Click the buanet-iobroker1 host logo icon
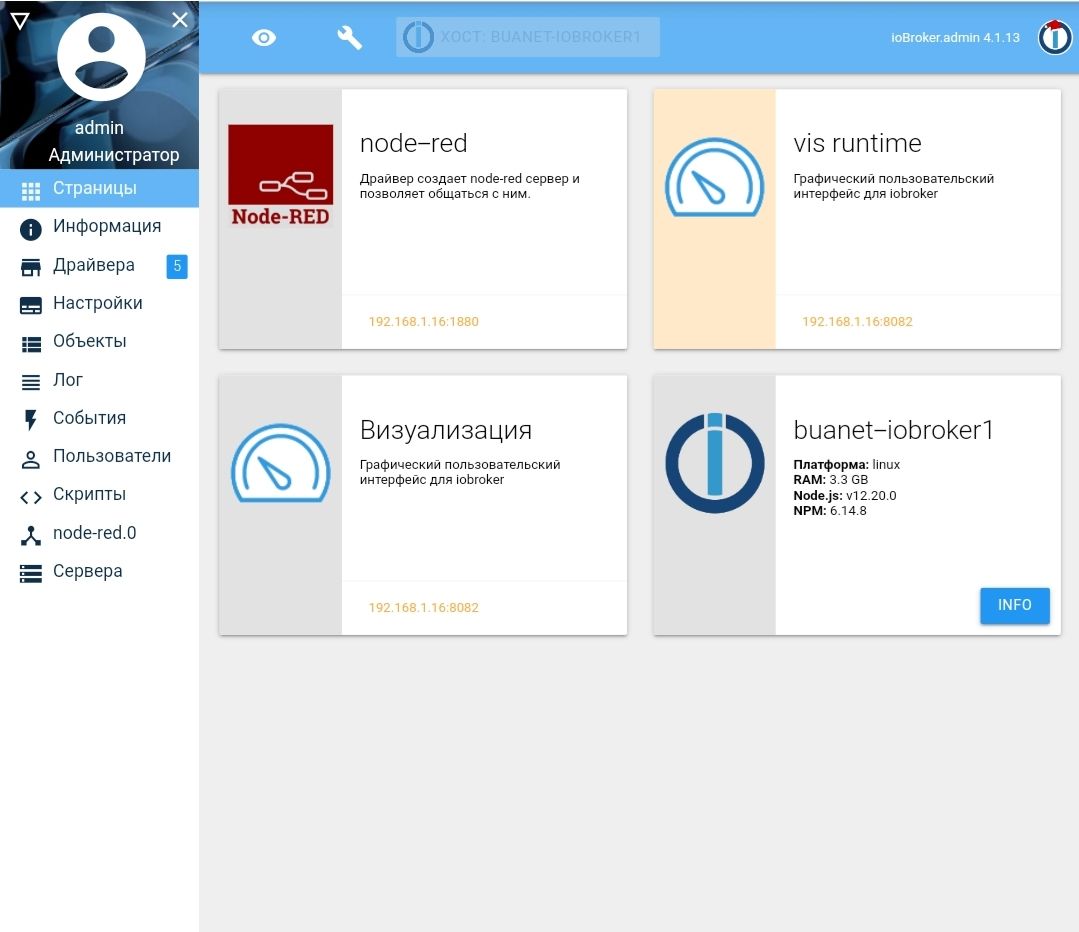 click(x=715, y=463)
